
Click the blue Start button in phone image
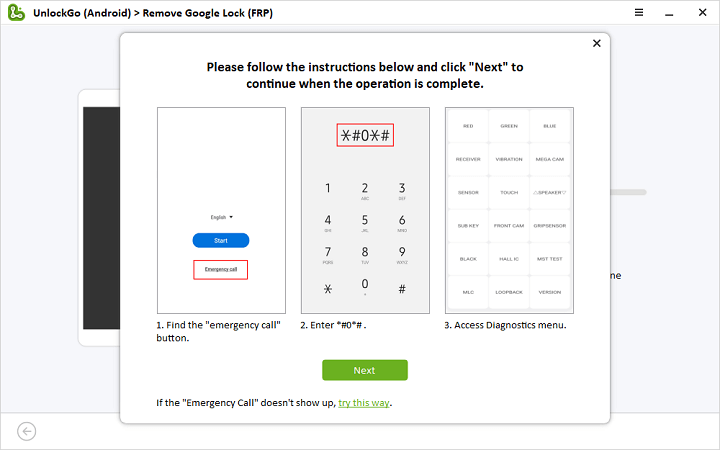(x=221, y=240)
